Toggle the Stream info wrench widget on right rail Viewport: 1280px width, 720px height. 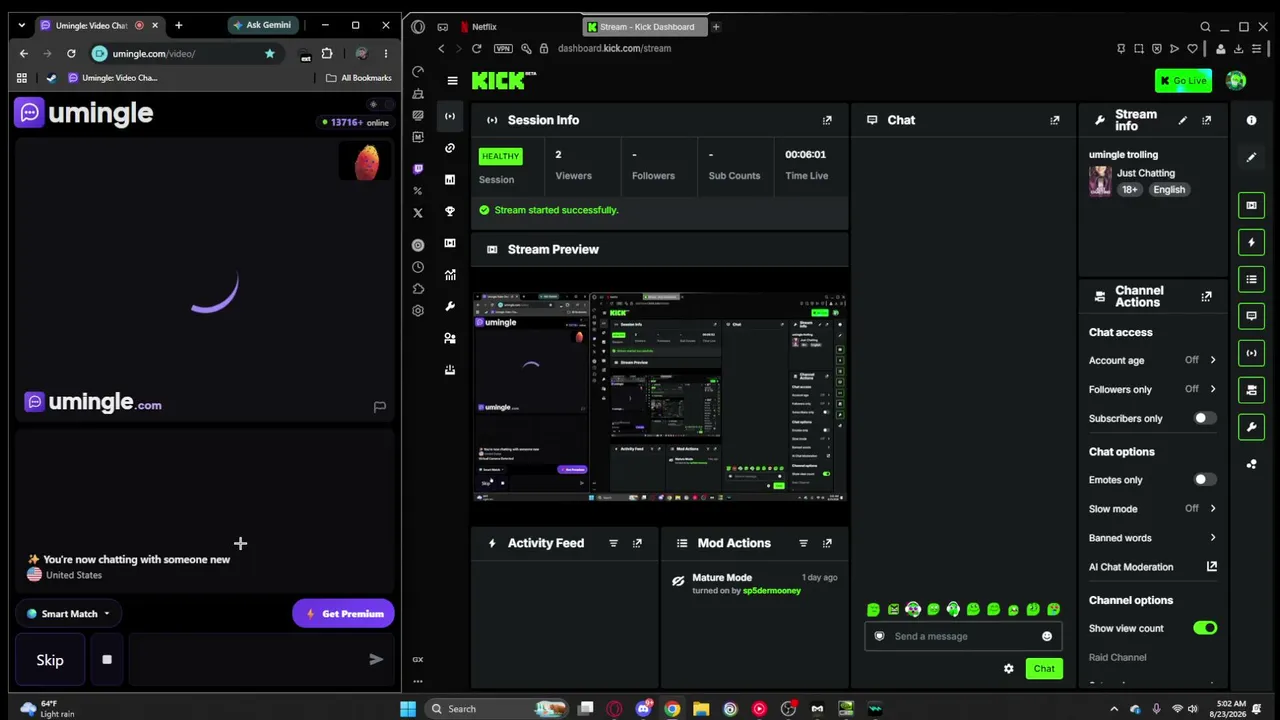(x=1251, y=427)
